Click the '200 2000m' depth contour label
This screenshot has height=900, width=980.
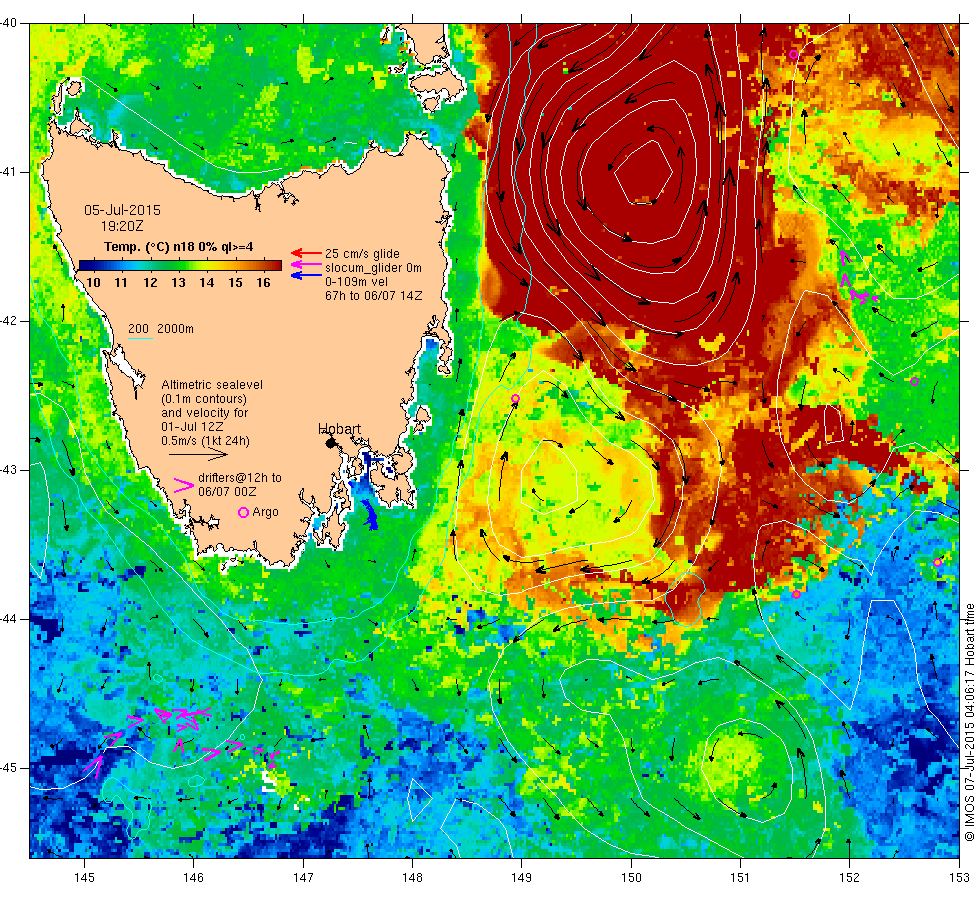pos(161,329)
